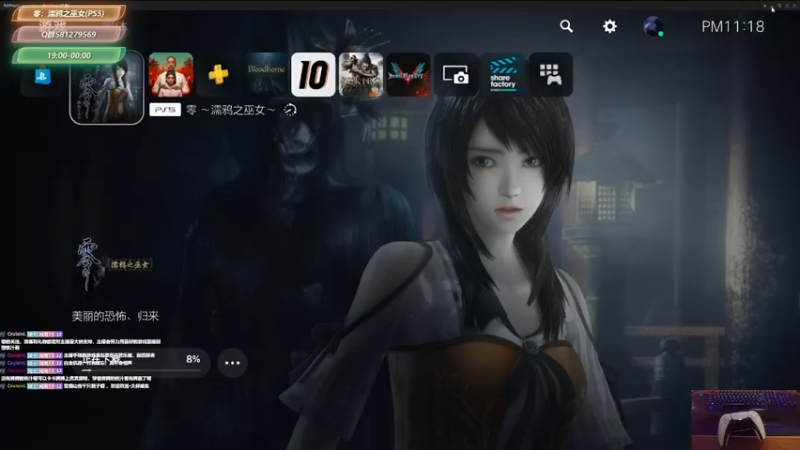Screen dimensions: 800x450
Task: Open the settings gear icon
Action: click(610, 26)
